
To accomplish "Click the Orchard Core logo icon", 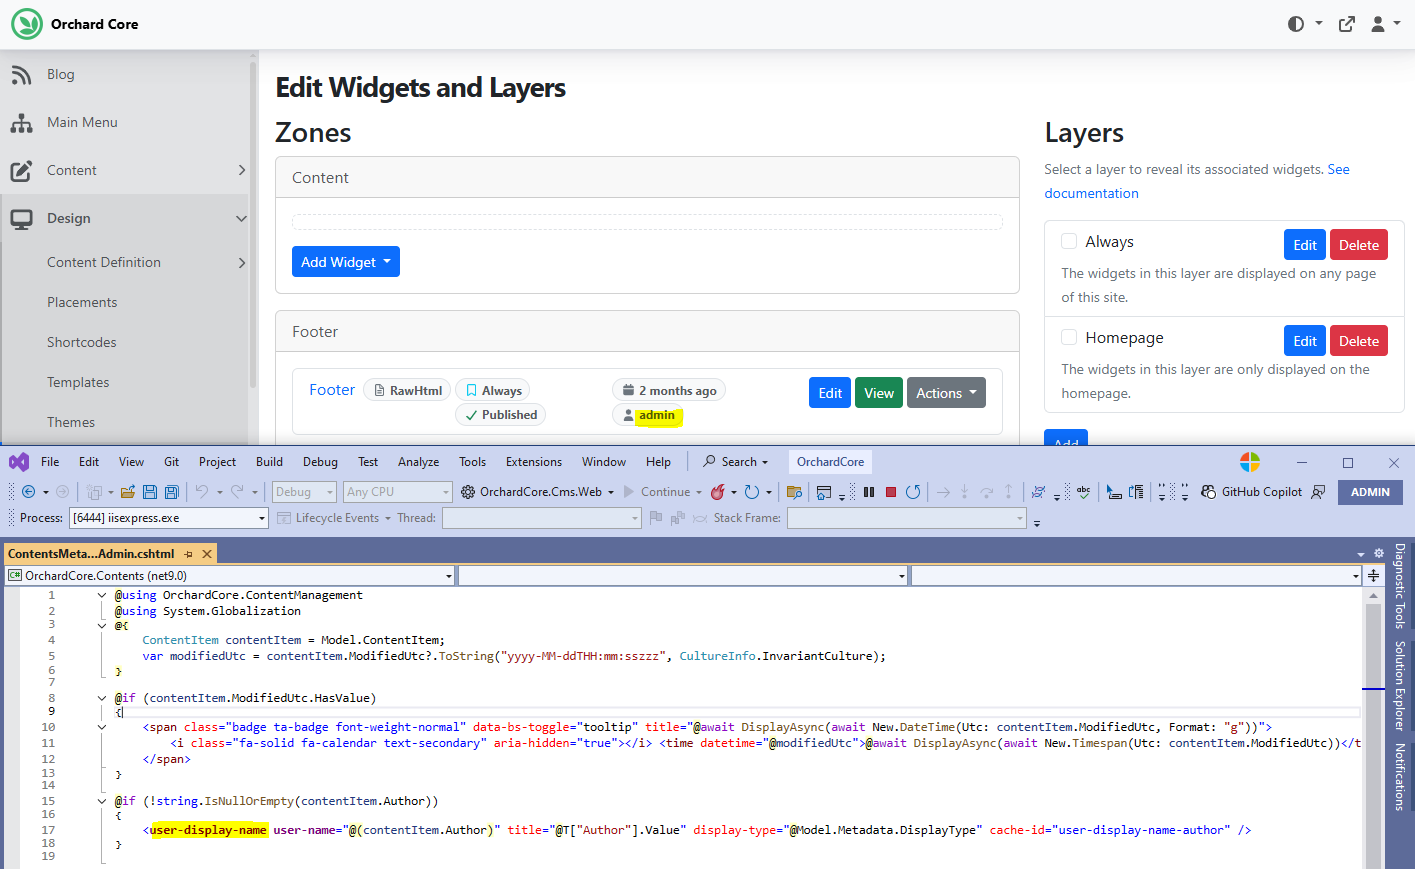I will 27,24.
